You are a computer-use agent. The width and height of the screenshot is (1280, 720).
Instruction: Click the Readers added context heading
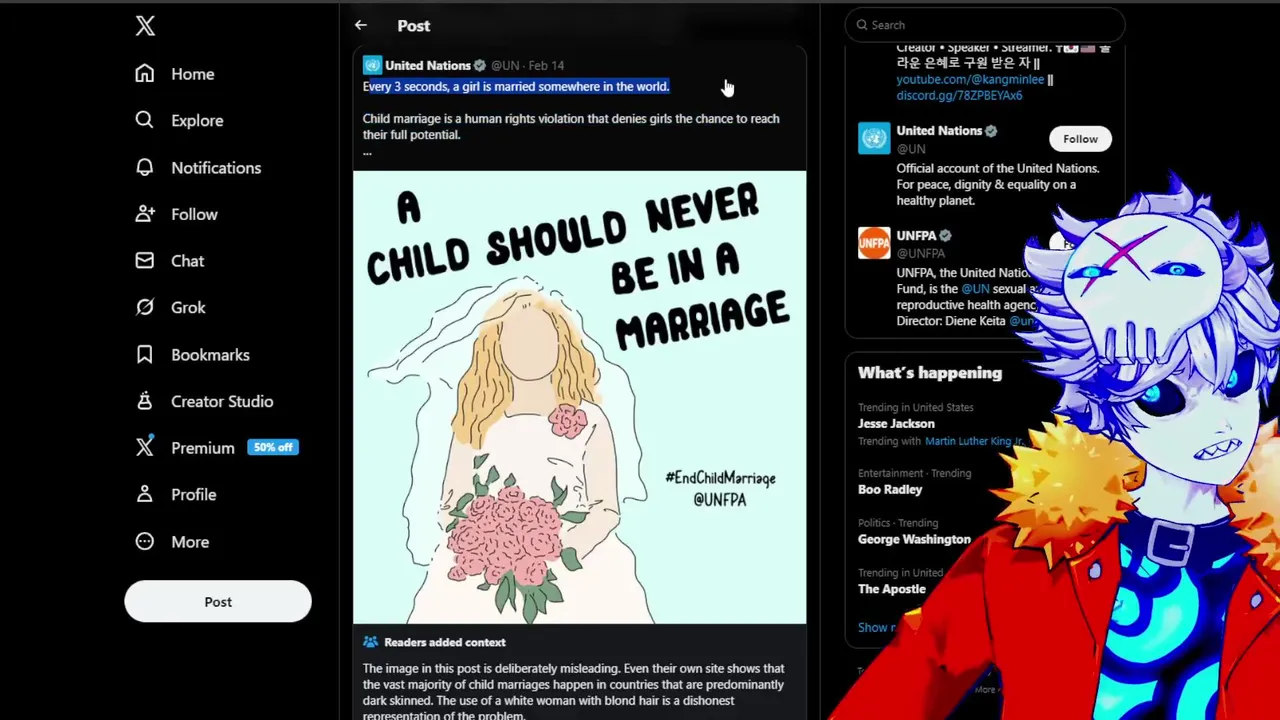[445, 642]
